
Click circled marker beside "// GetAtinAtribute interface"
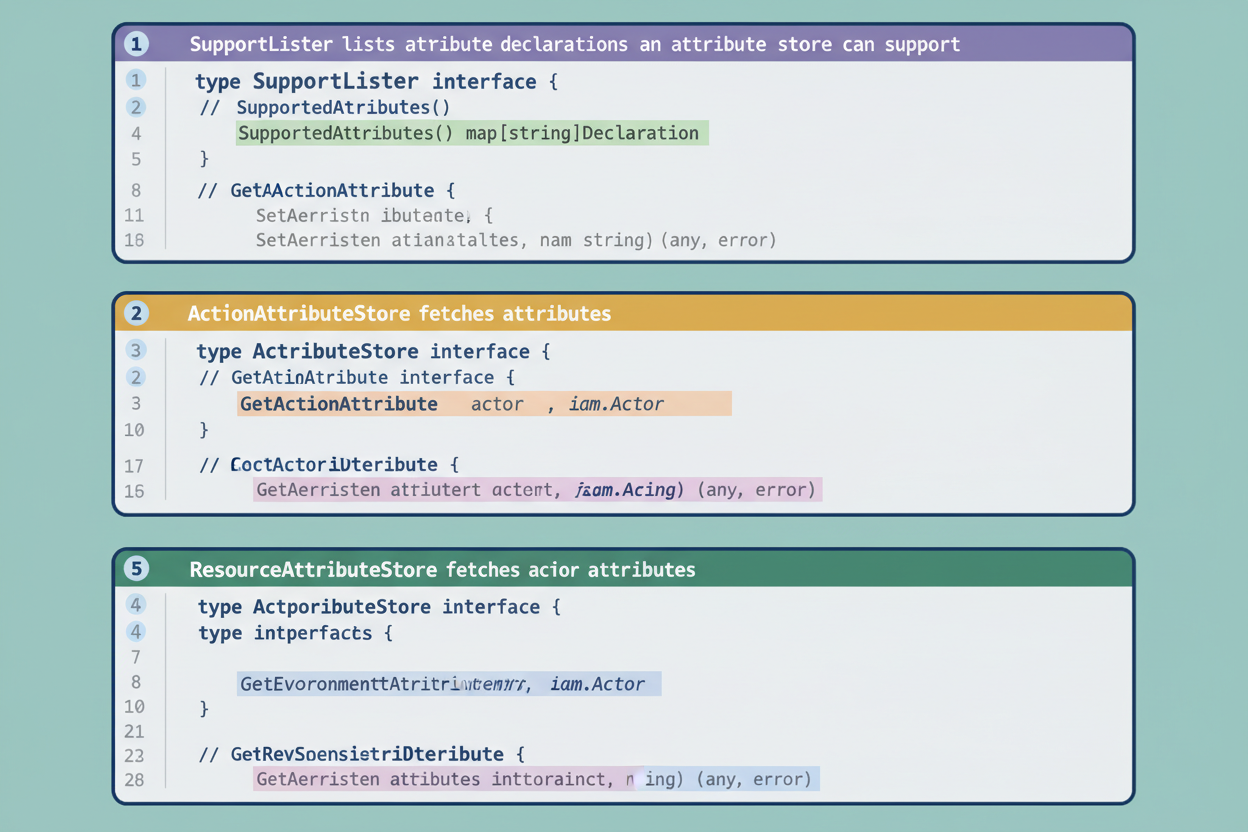(x=136, y=377)
